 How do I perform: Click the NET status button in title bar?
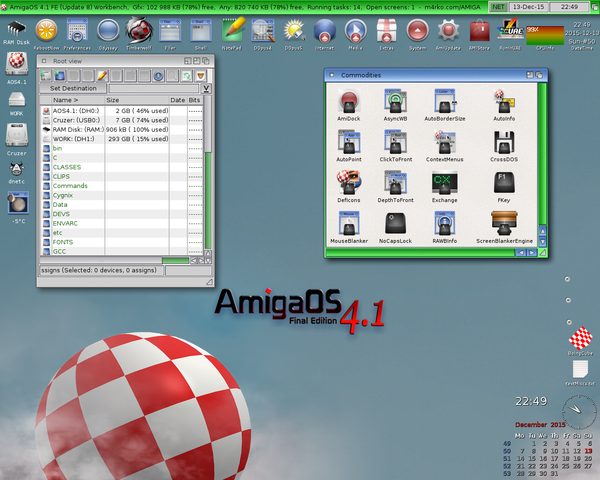click(498, 7)
